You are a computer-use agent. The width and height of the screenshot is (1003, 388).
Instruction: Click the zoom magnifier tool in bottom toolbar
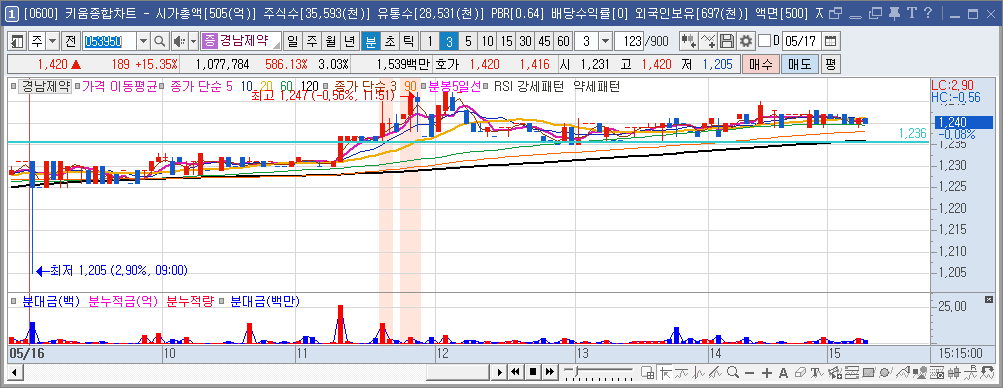(x=732, y=373)
